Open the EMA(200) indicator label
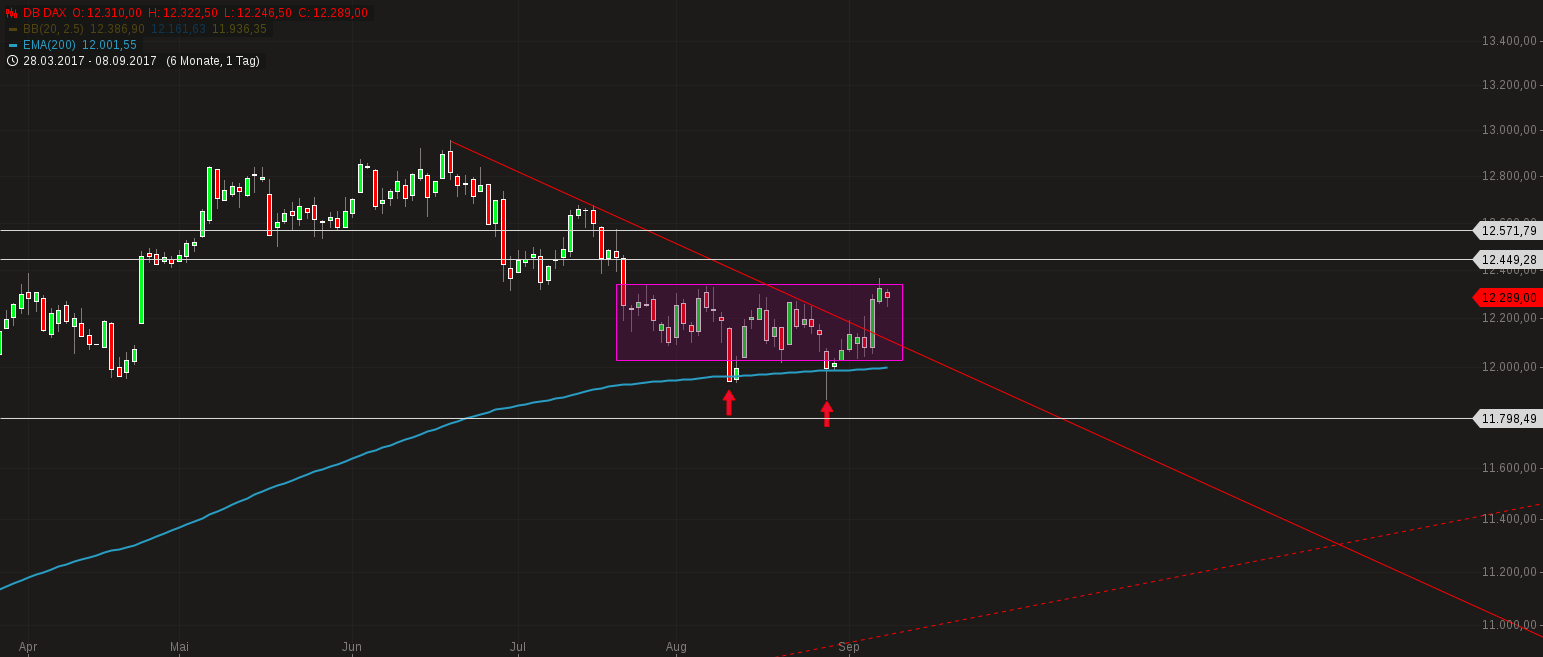 50,45
